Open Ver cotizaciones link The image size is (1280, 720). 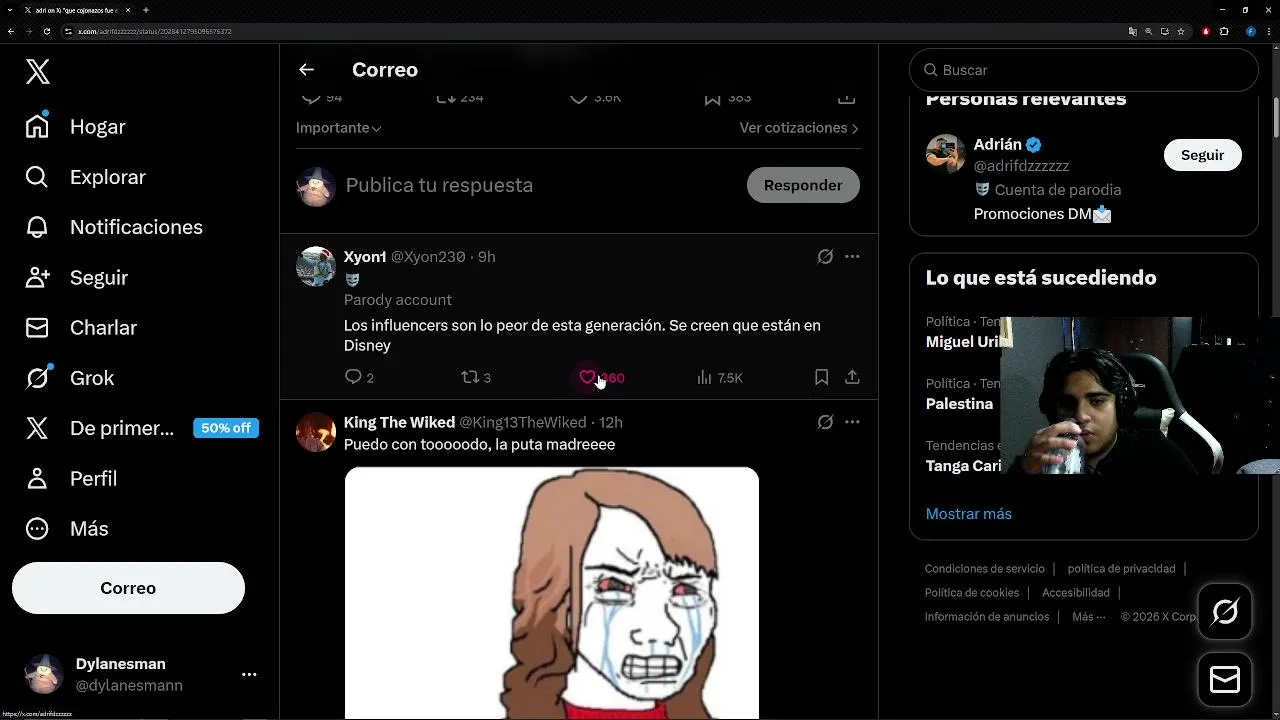pos(799,128)
